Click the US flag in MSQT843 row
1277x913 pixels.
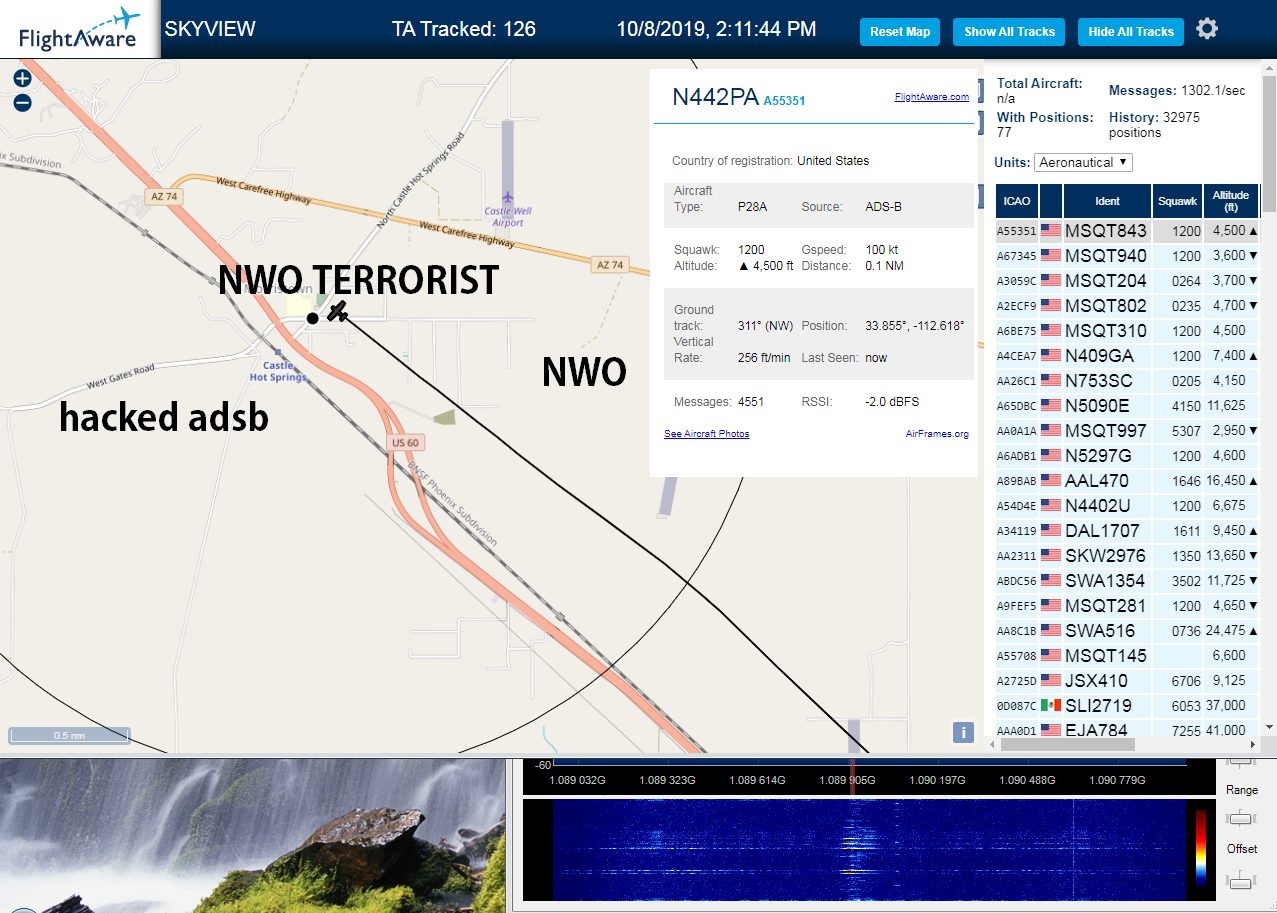(1051, 231)
